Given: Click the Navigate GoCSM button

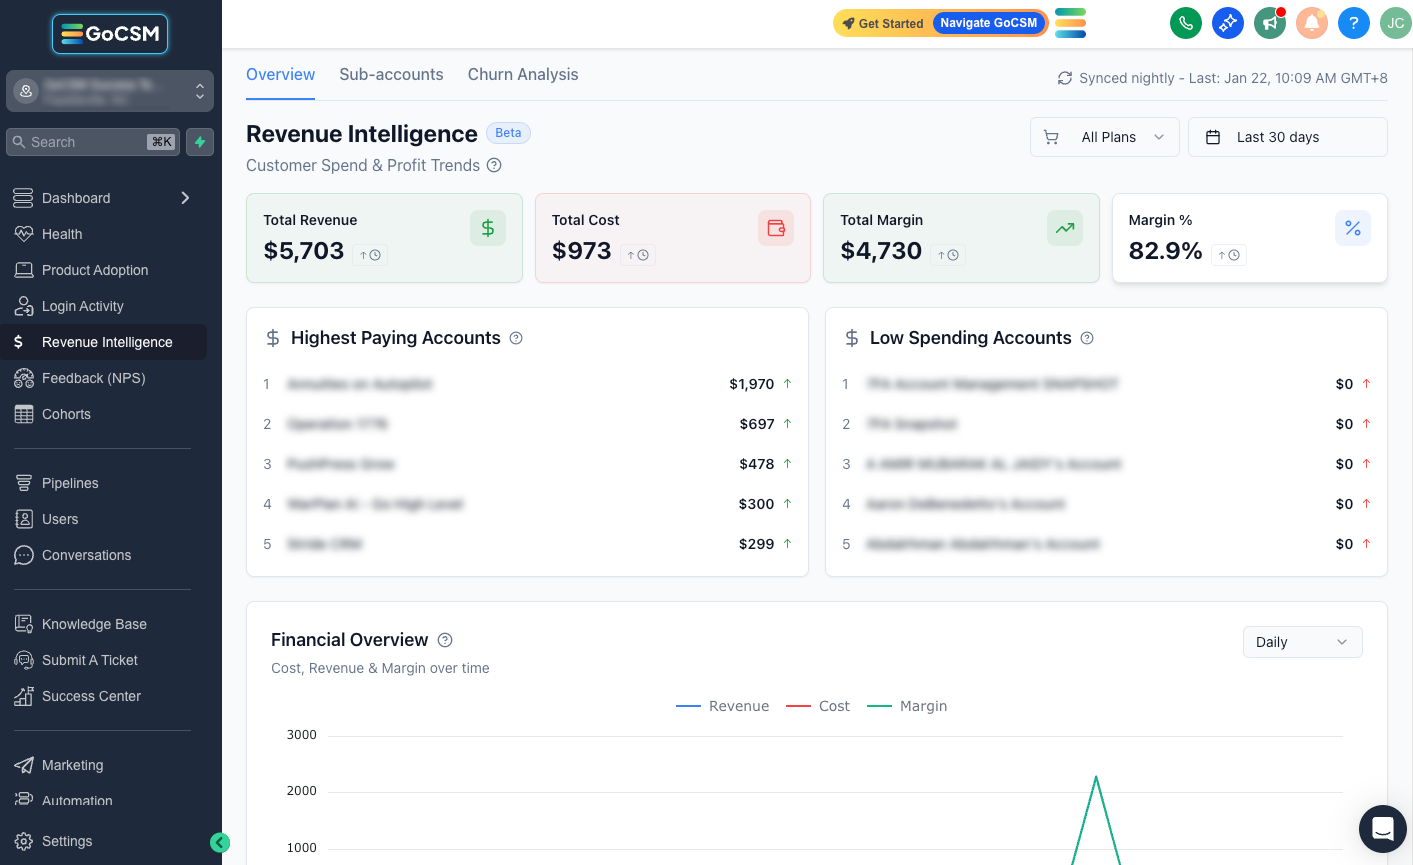Looking at the screenshot, I should pyautogui.click(x=989, y=23).
